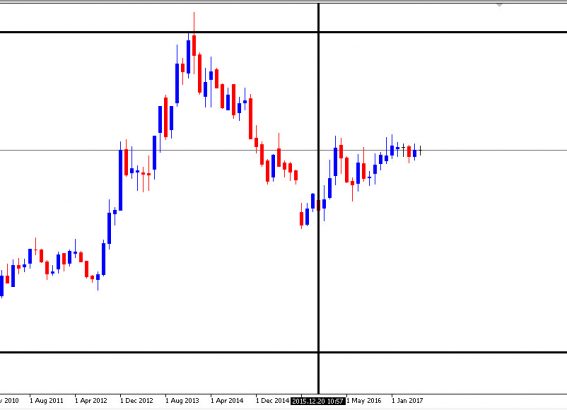The width and height of the screenshot is (567, 410).
Task: Click the highlighted 2015.12.20 10:57 date label
Action: coord(318,401)
